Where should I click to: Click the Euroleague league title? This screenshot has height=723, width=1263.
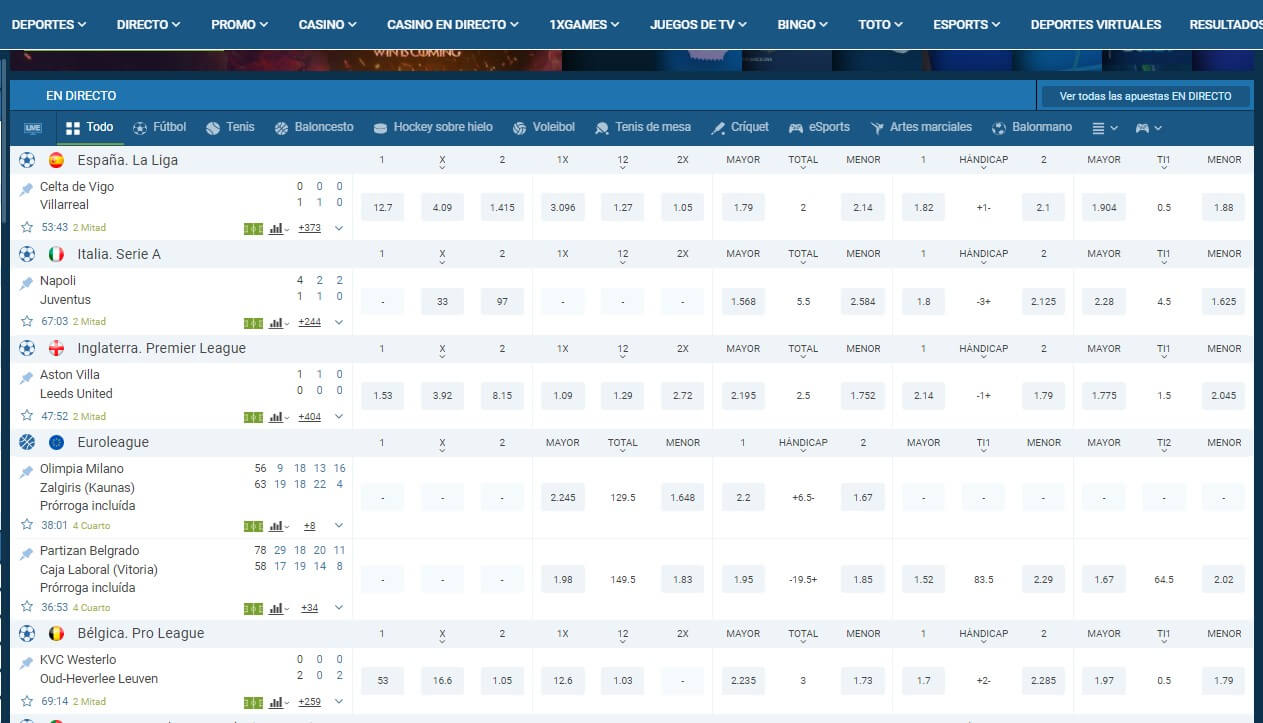113,442
